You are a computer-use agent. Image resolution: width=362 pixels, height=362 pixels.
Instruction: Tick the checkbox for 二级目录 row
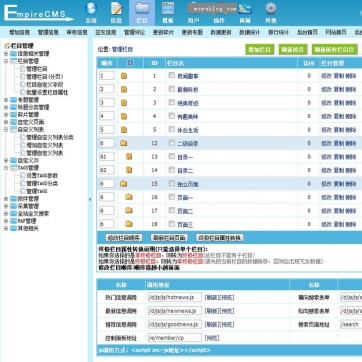click(x=171, y=143)
